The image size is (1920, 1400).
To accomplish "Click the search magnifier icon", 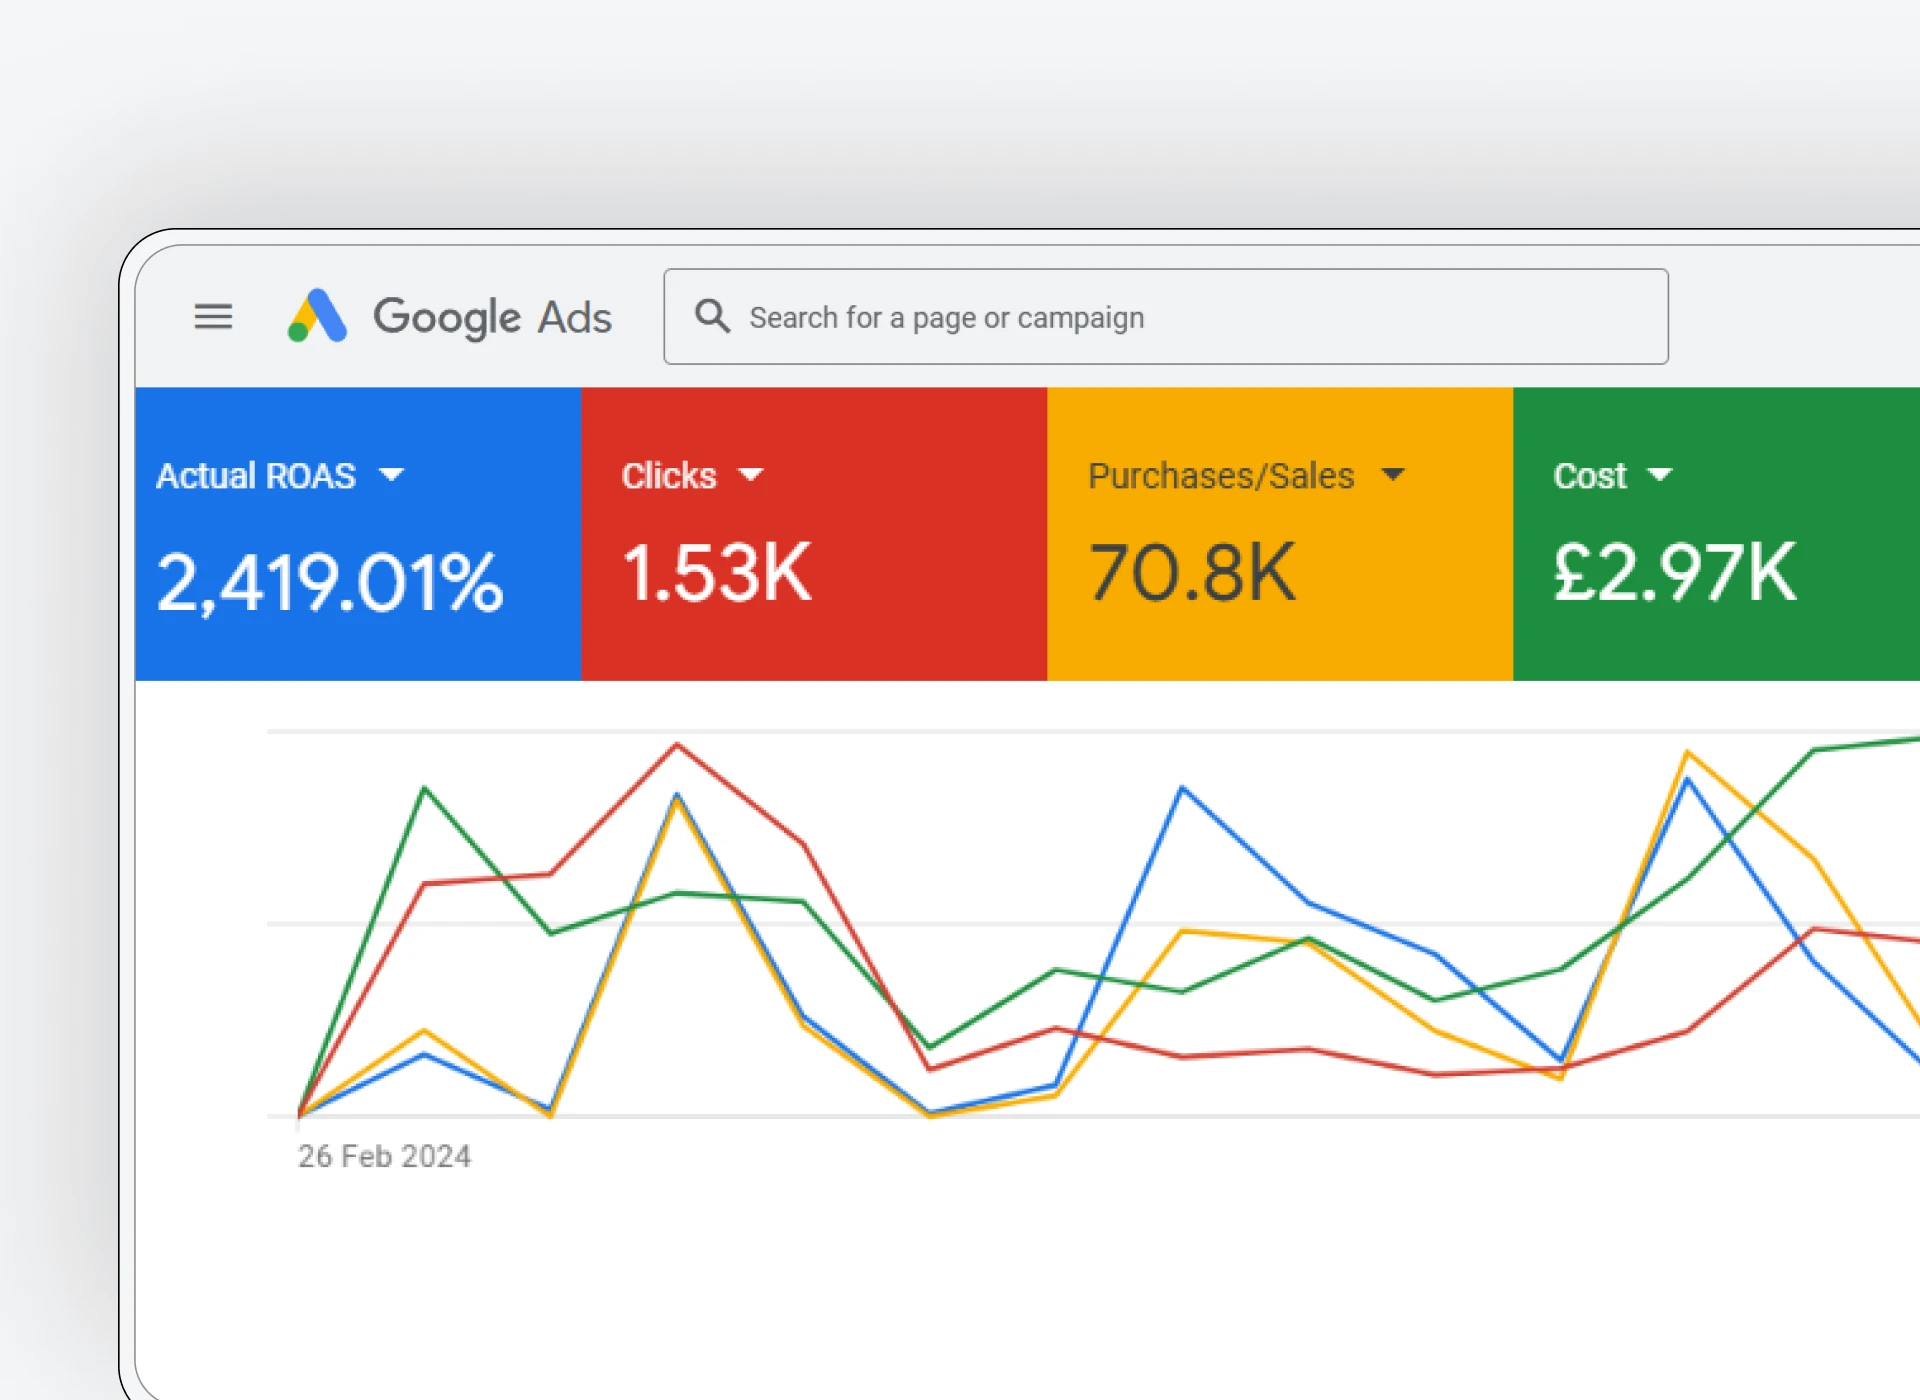I will [x=712, y=316].
